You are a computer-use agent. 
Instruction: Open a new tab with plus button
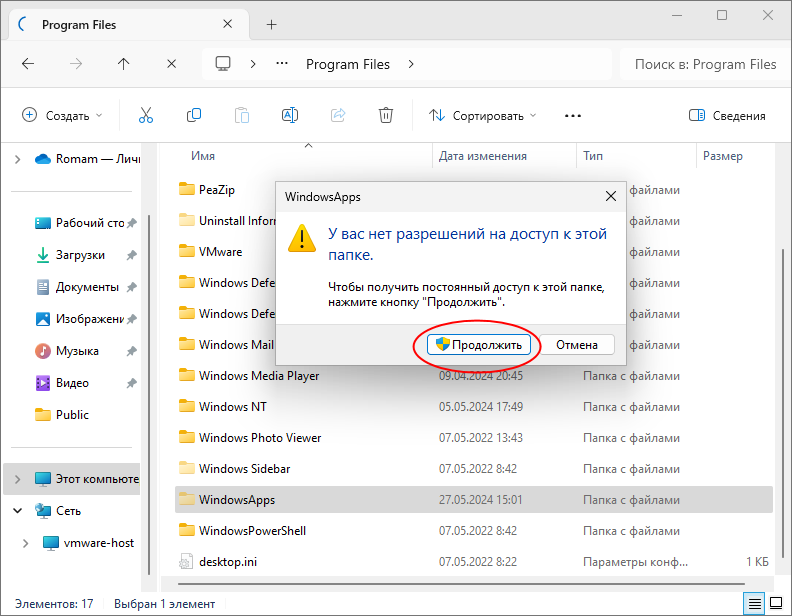pos(272,24)
